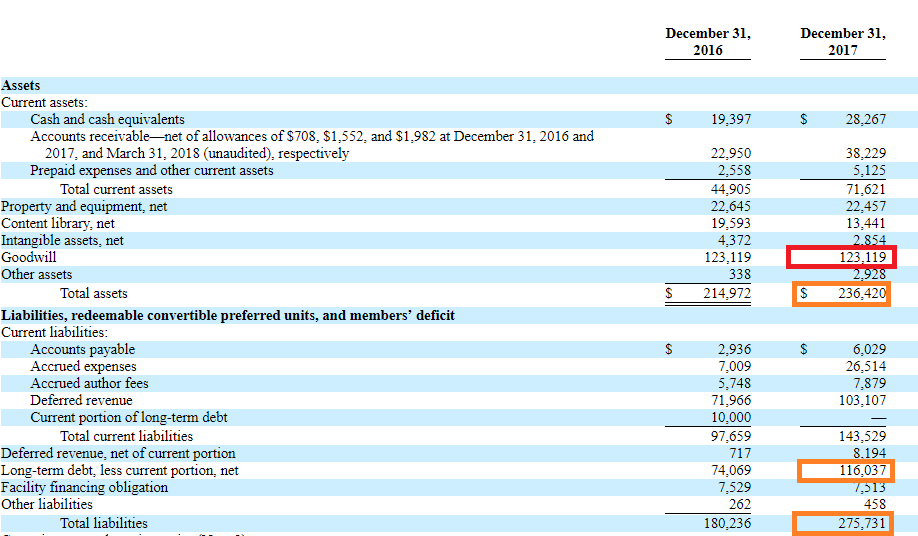918x536 pixels.
Task: Click the 'Total current liabilities' label
Action: pyautogui.click(x=126, y=437)
